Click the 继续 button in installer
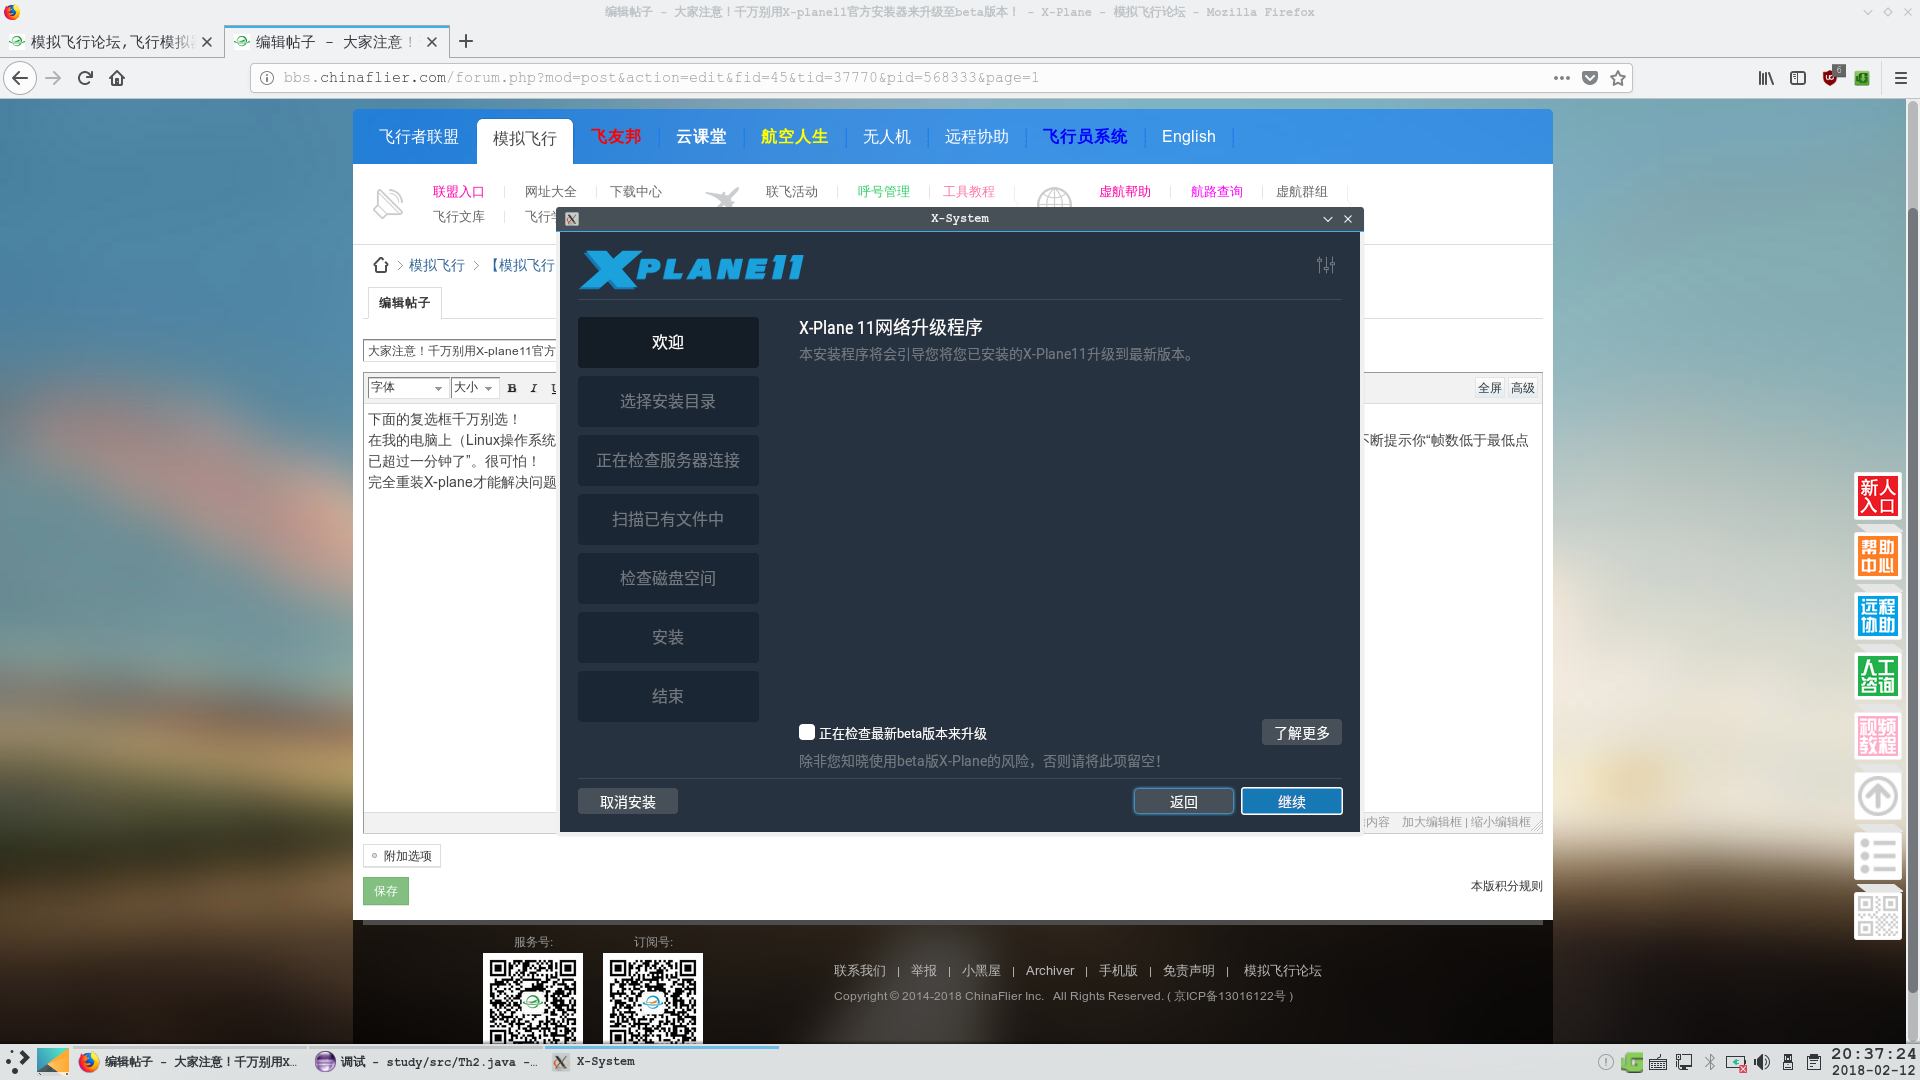 tap(1292, 801)
